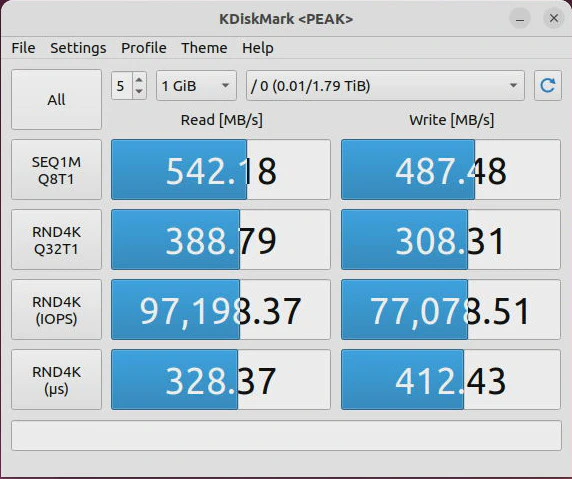Click the RND4K (μs) button
Screen dimensions: 572x479
click(x=56, y=380)
